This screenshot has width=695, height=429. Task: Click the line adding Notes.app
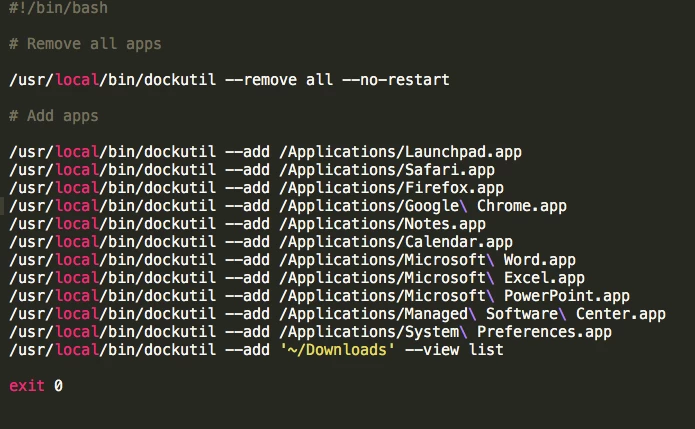click(247, 224)
